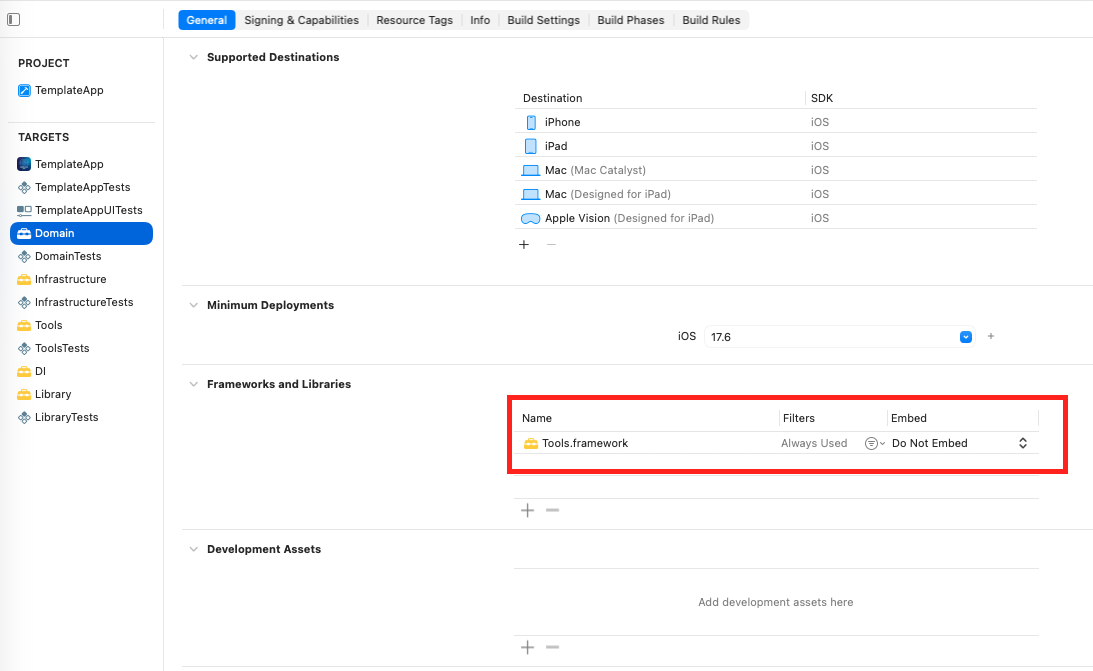Select the Tools.framework row

pyautogui.click(x=777, y=443)
